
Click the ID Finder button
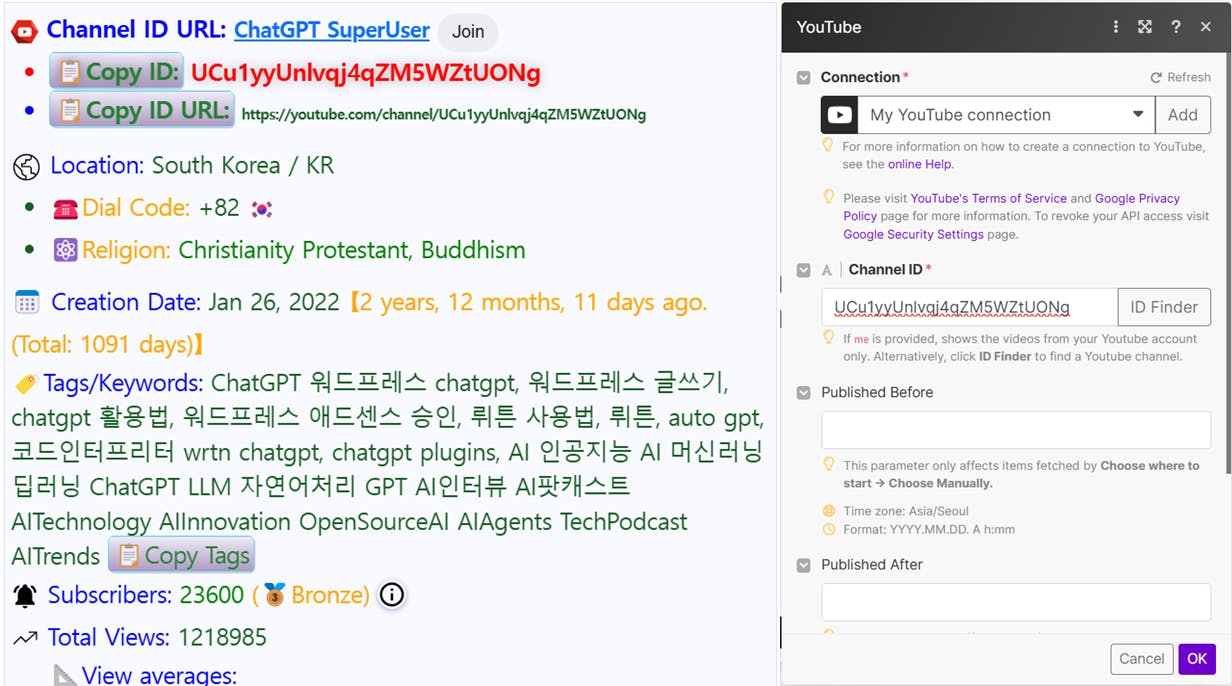[x=1164, y=307]
